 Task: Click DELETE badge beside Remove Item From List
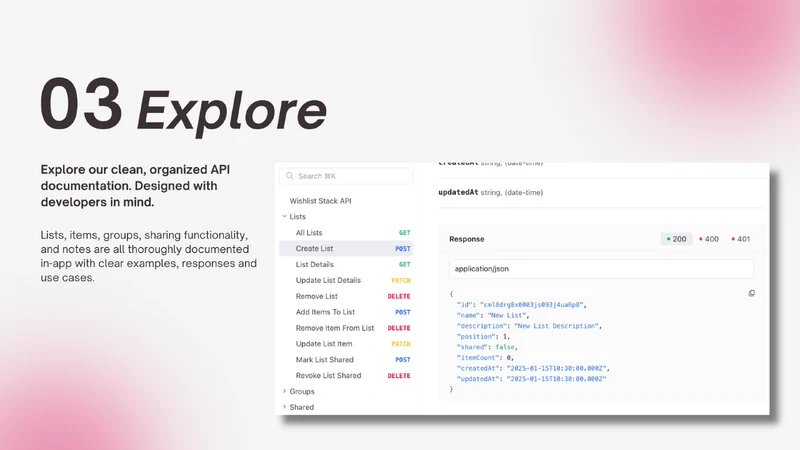point(399,328)
